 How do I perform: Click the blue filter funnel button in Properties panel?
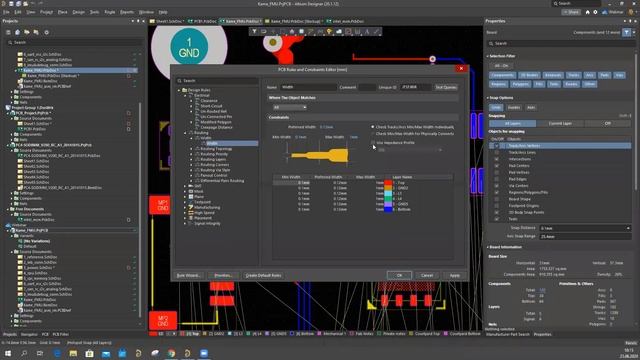point(627,32)
